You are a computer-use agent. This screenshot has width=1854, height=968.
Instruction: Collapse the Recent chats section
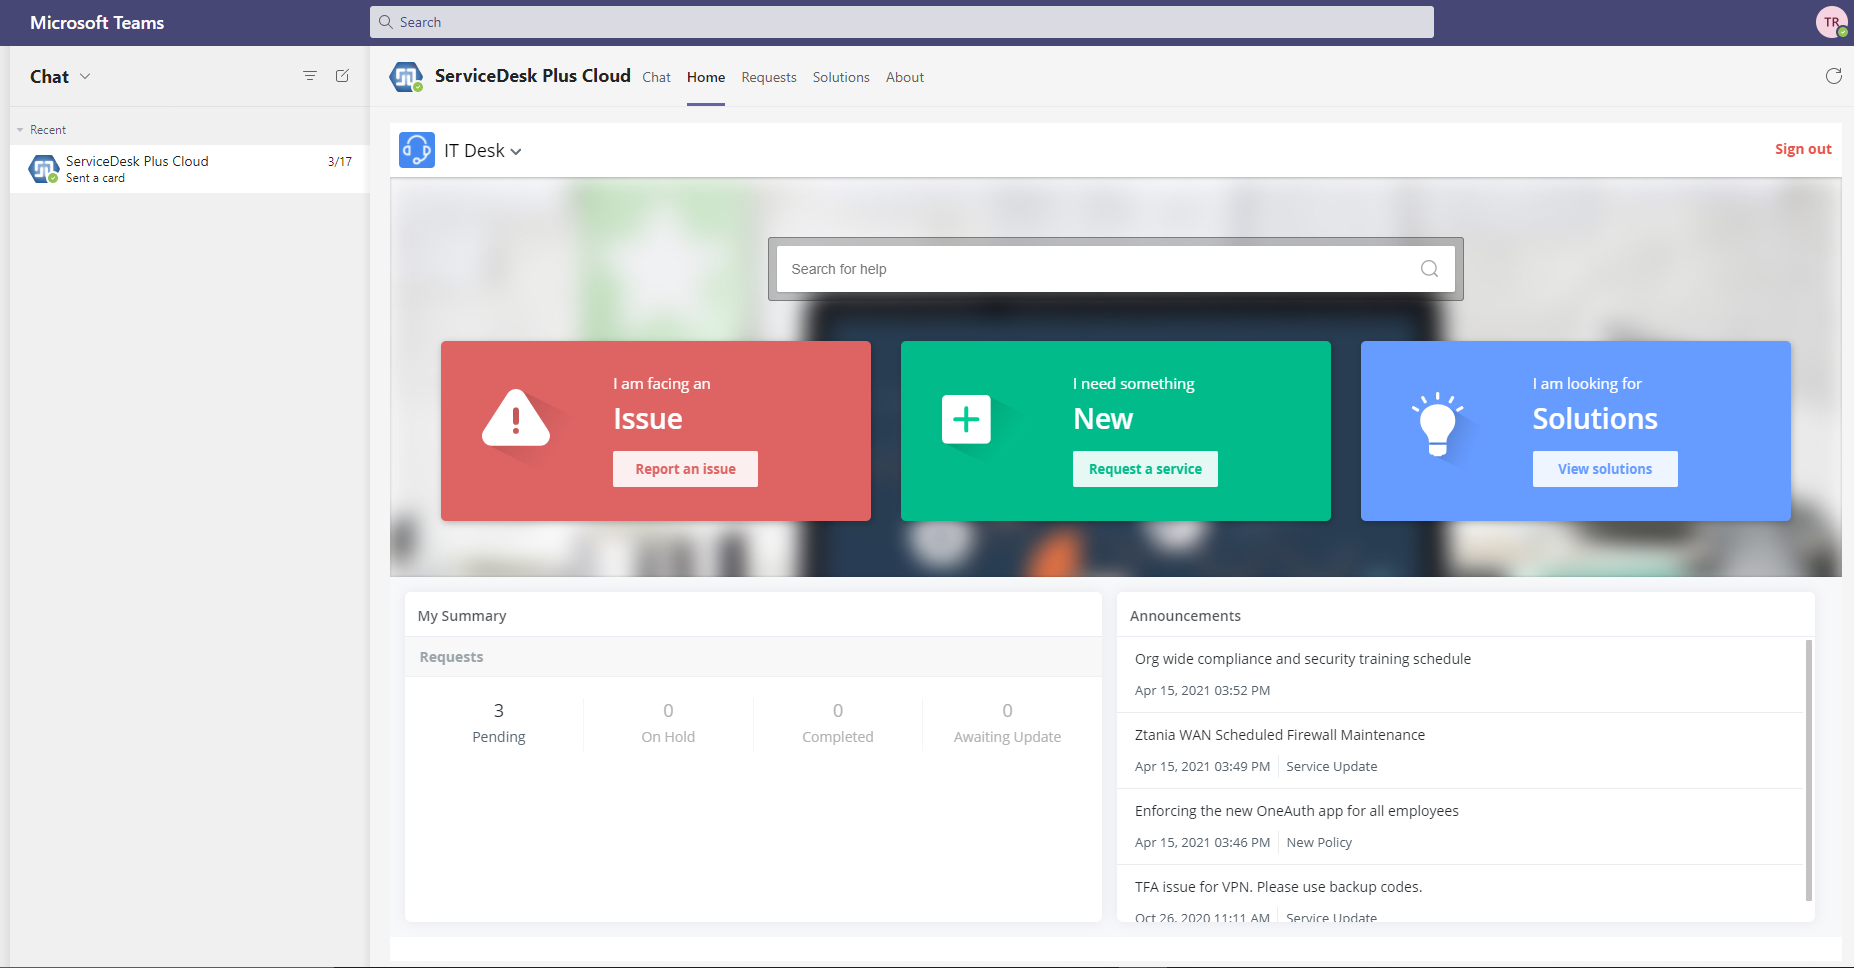pos(20,130)
